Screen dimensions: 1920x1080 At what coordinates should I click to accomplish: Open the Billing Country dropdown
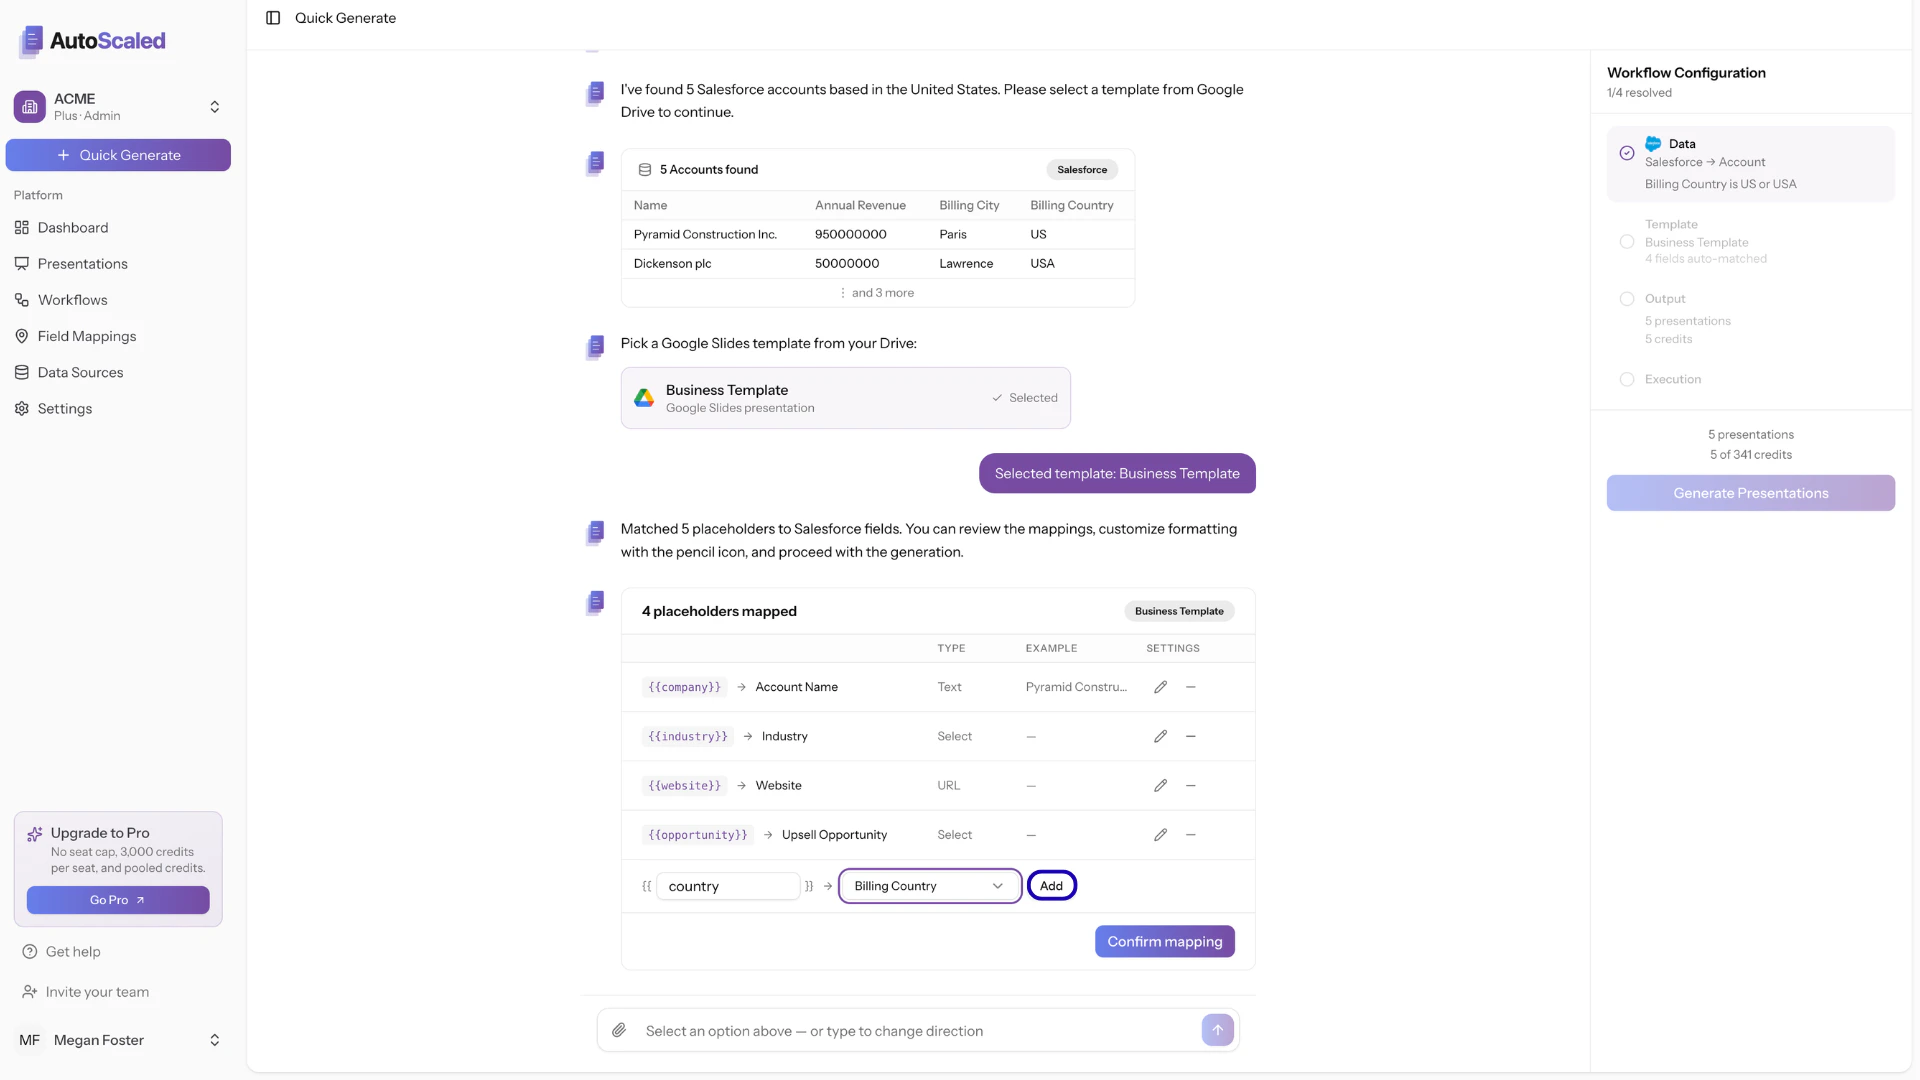coord(928,886)
